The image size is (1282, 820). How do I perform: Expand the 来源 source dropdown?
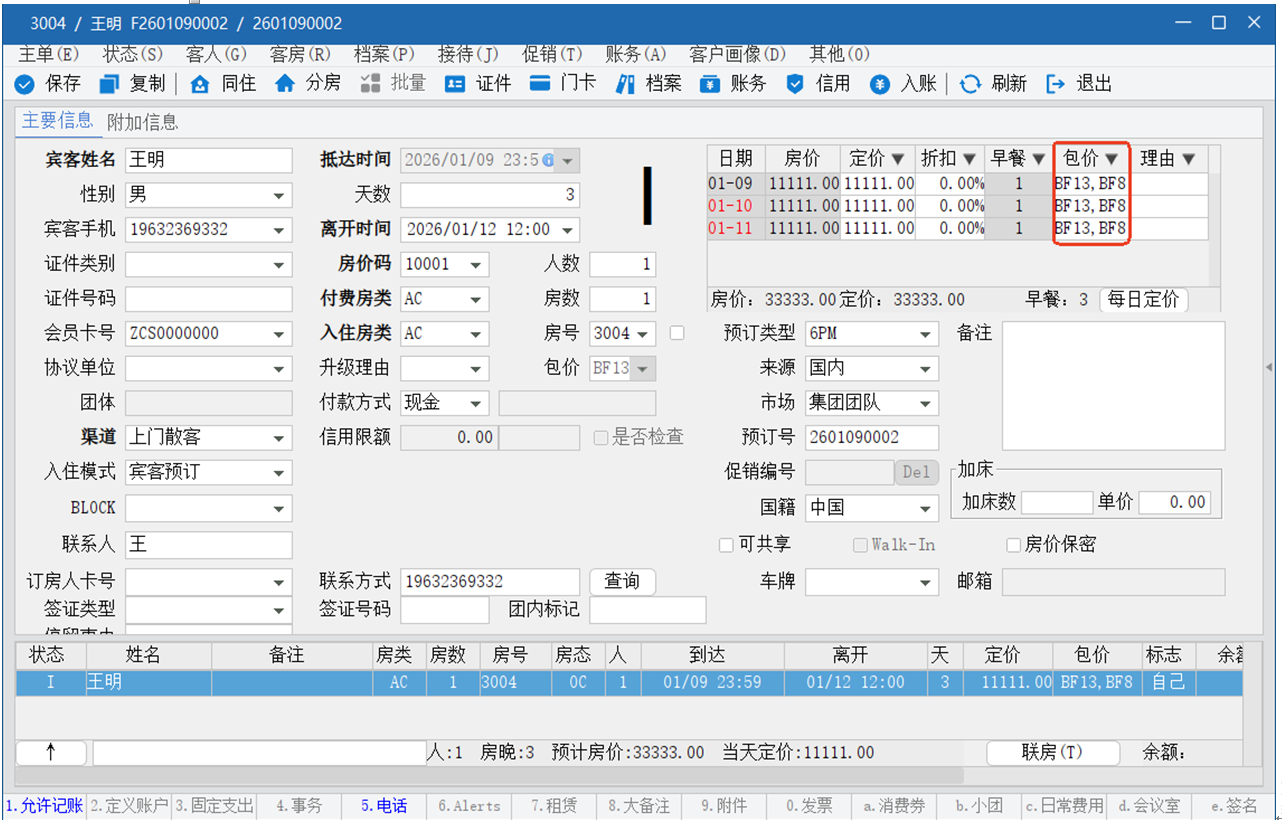[x=927, y=368]
